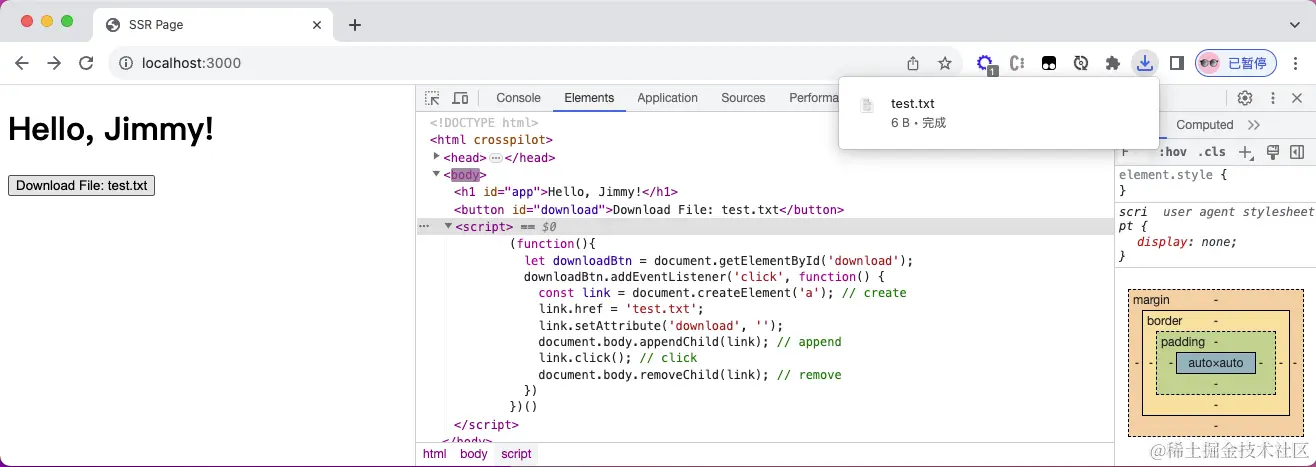Close the DevTools panel
1316x467 pixels.
pyautogui.click(x=1297, y=98)
